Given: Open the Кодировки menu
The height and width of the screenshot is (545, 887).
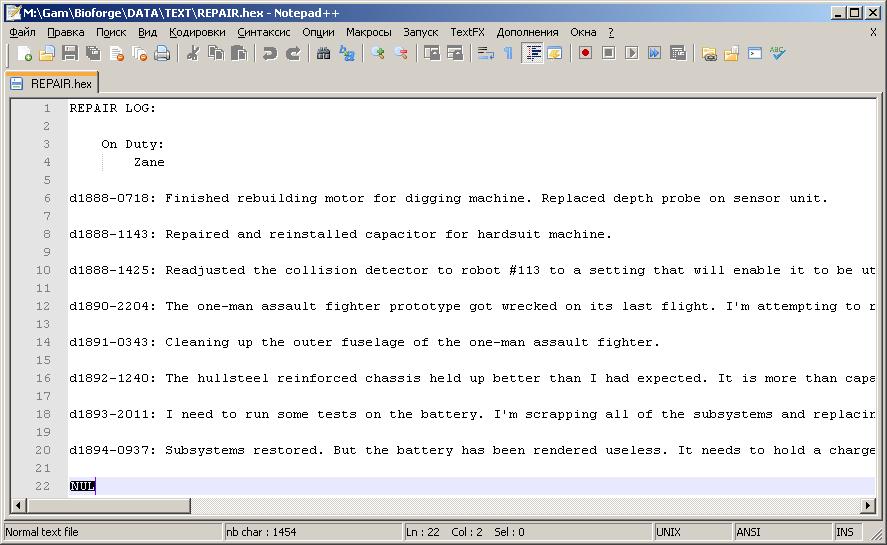Looking at the screenshot, I should click(x=197, y=32).
